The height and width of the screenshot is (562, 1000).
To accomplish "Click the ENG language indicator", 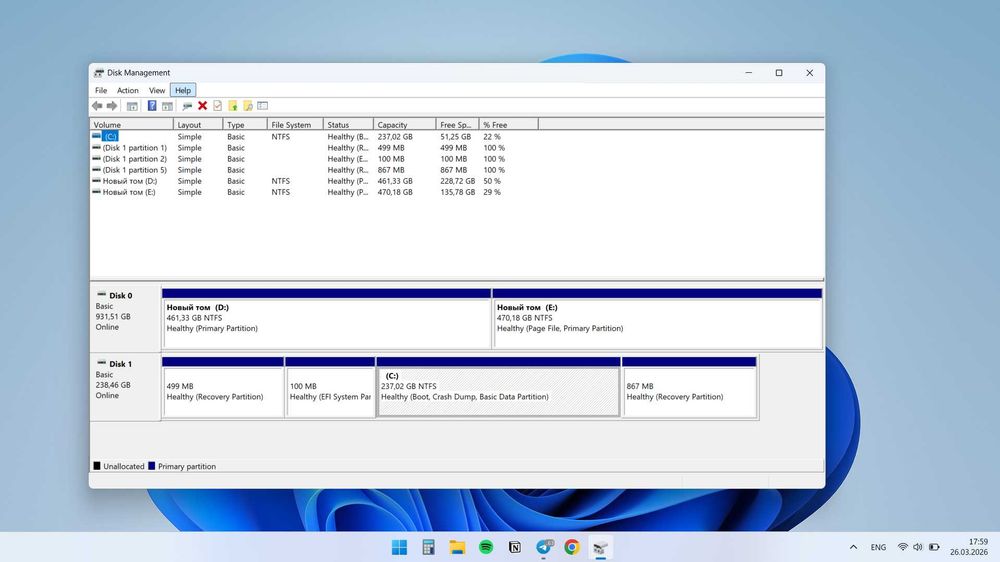I will coord(878,547).
